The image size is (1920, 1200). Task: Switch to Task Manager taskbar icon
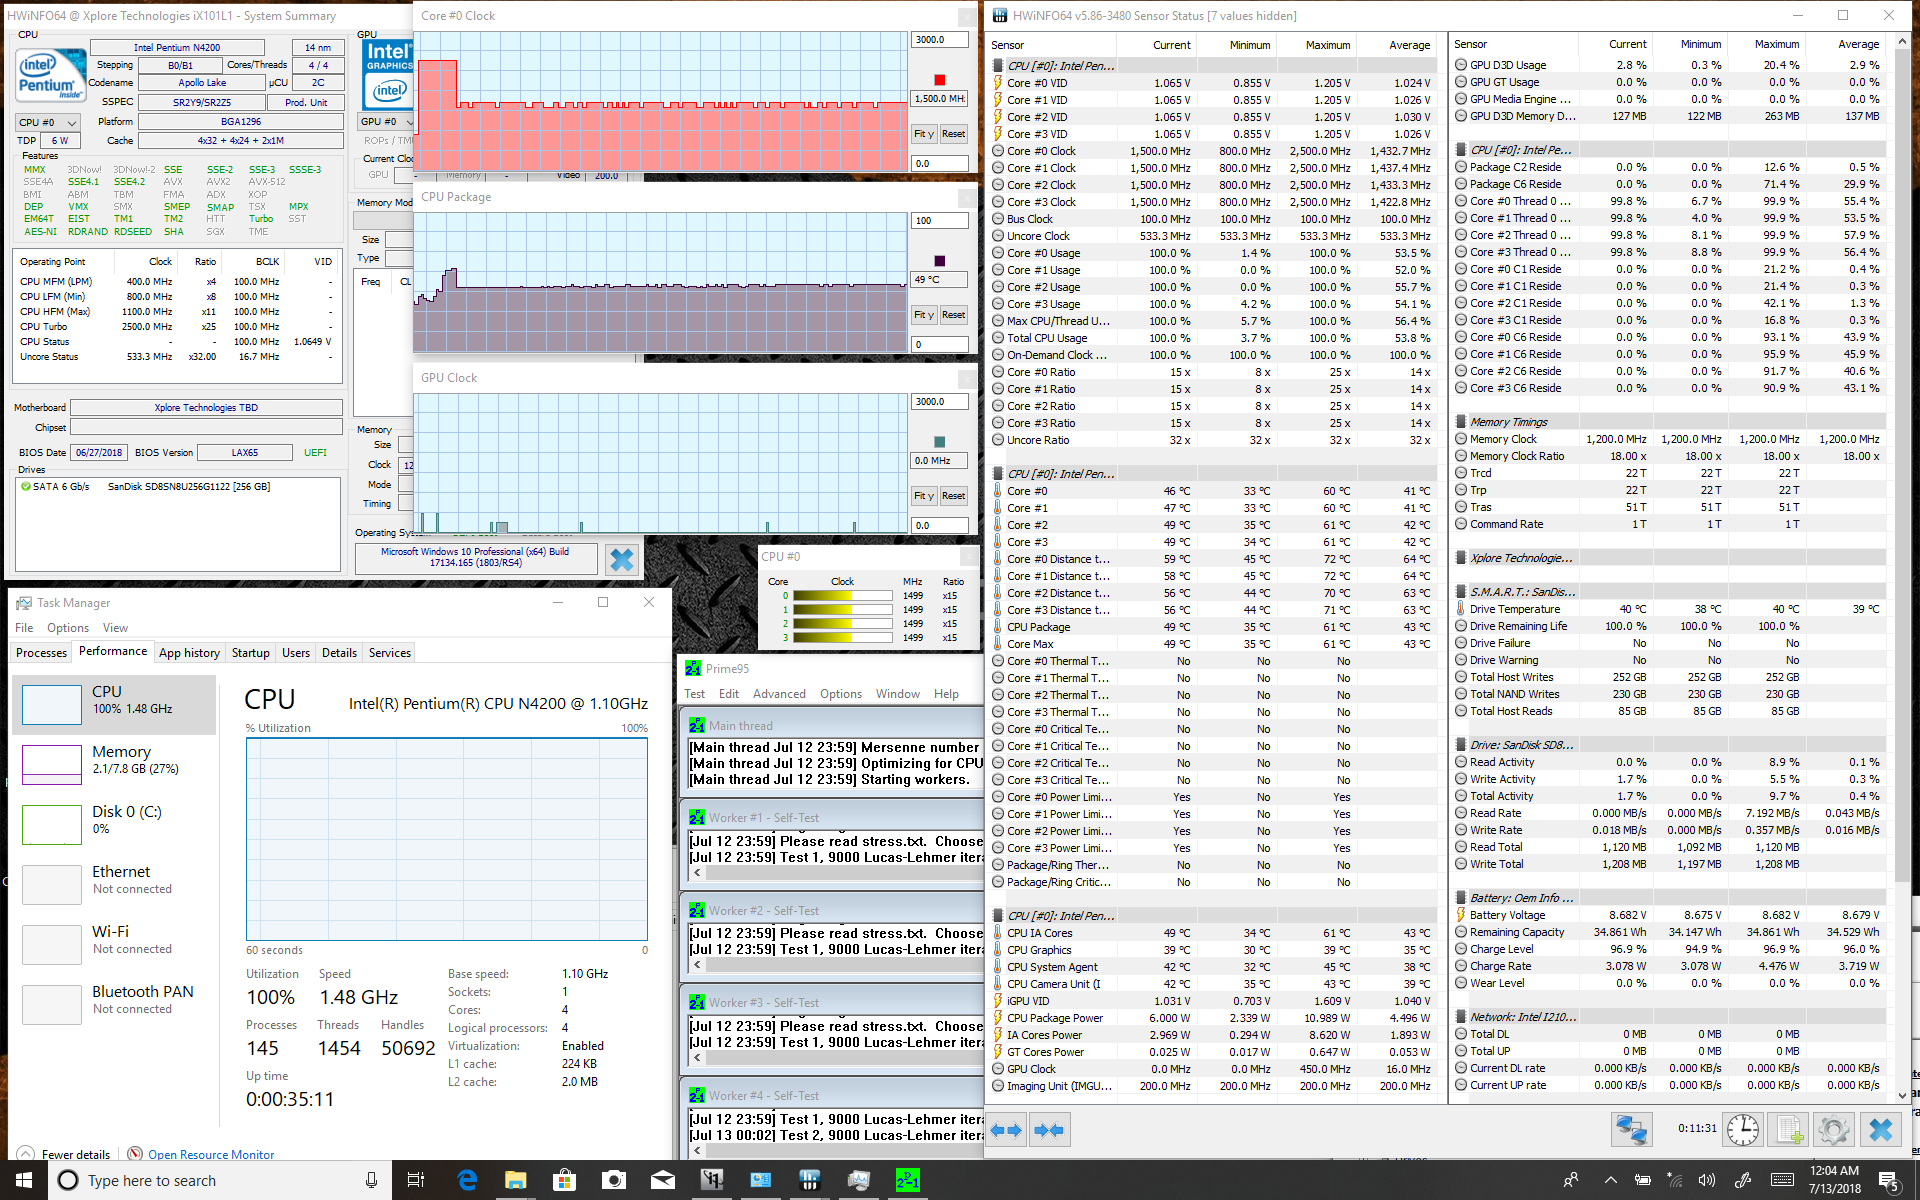(858, 1180)
